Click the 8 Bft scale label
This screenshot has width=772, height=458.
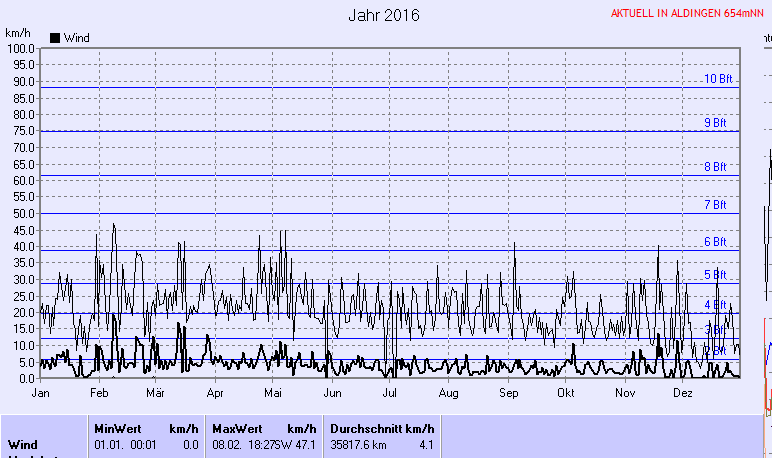click(x=715, y=167)
